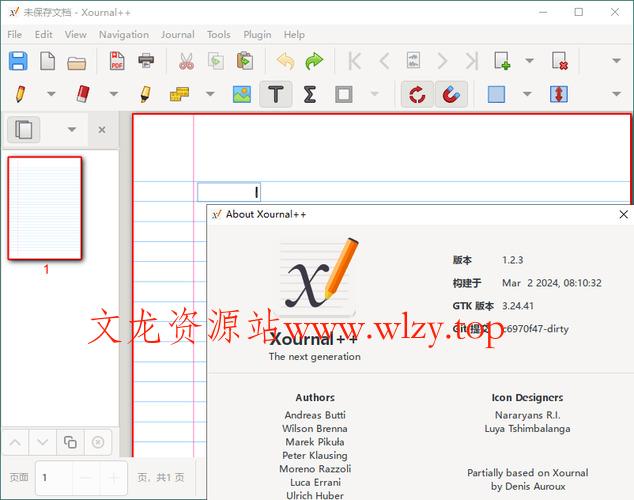
Task: Insert a new page after
Action: [502, 61]
